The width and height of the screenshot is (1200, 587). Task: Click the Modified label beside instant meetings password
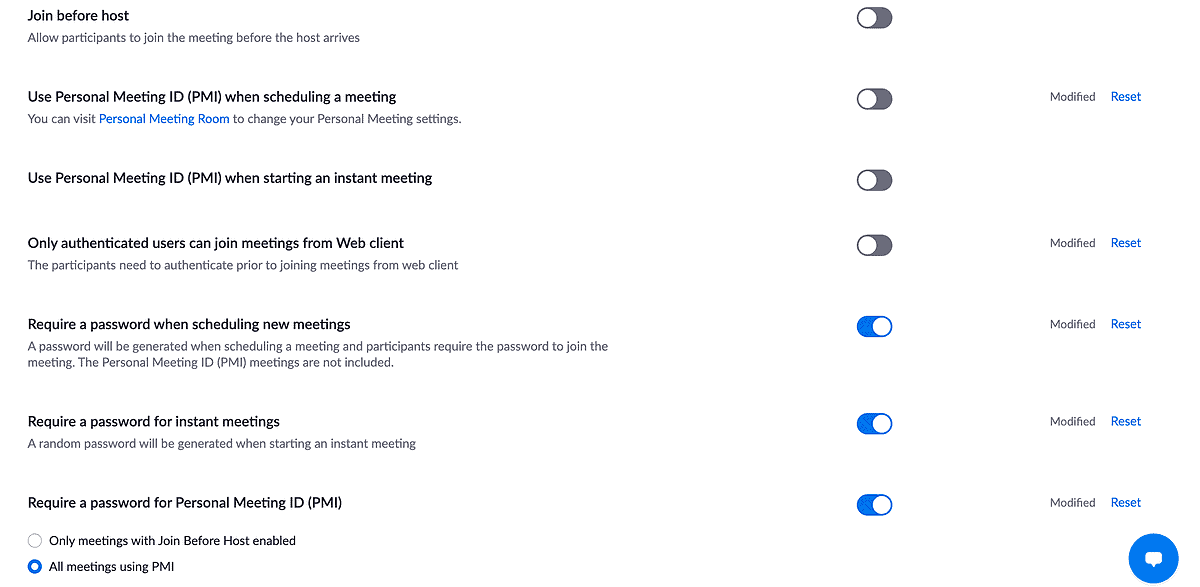(x=1073, y=422)
